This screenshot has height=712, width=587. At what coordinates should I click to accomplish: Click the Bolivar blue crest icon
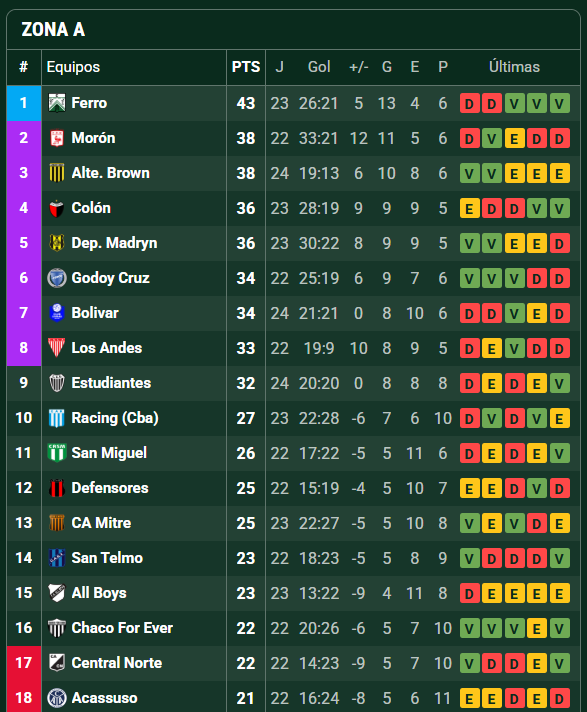[57, 313]
